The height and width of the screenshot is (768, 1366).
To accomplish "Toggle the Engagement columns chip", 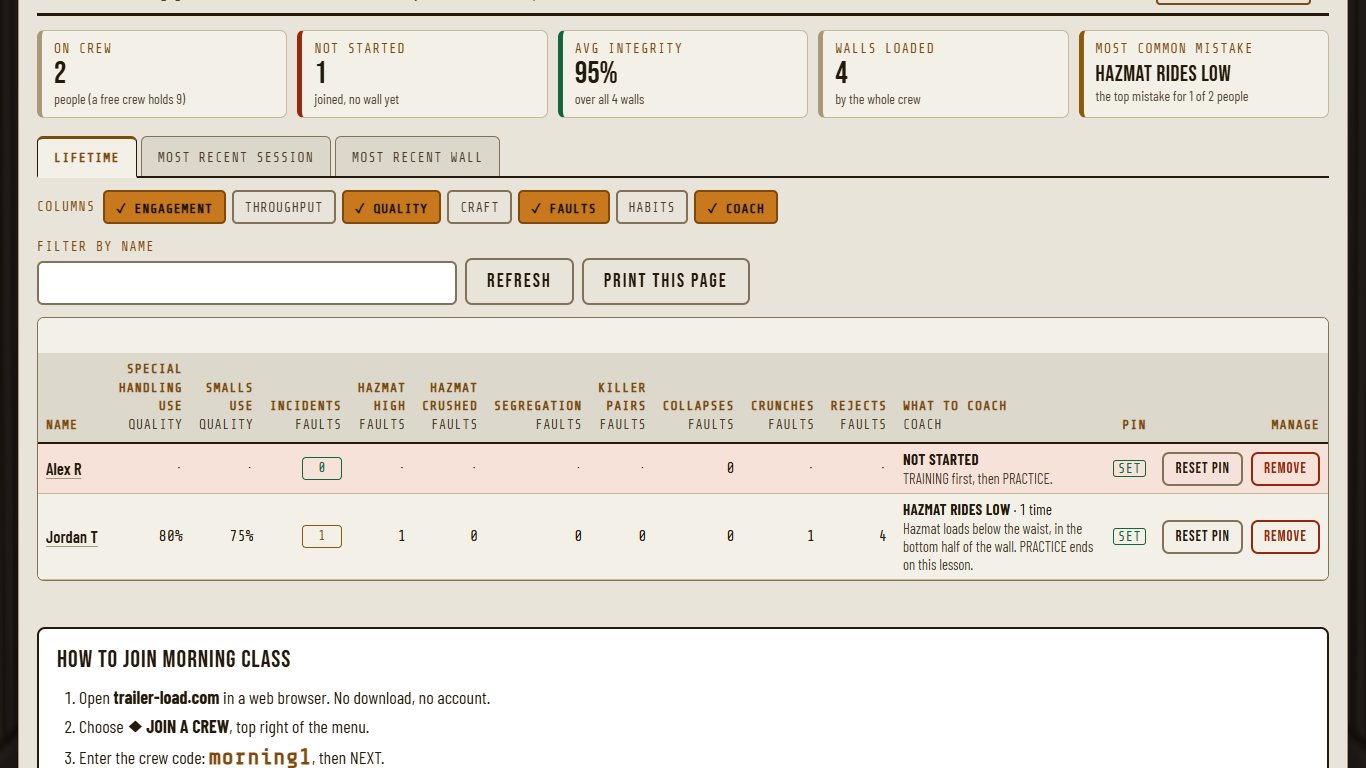I will [164, 207].
